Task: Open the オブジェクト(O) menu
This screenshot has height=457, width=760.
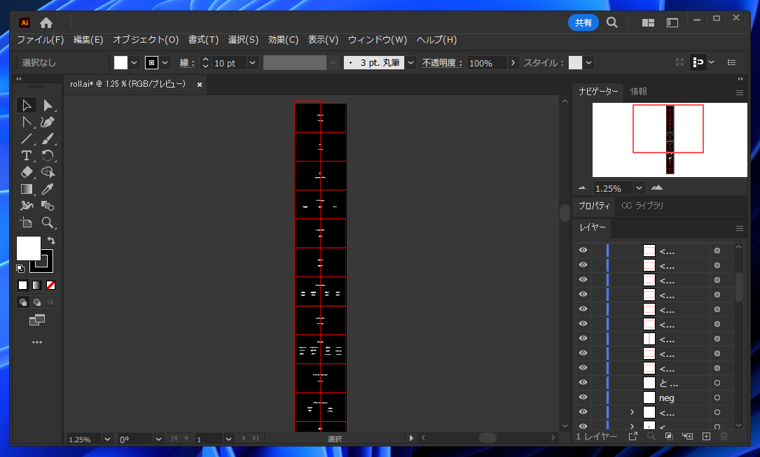Action: pos(145,40)
